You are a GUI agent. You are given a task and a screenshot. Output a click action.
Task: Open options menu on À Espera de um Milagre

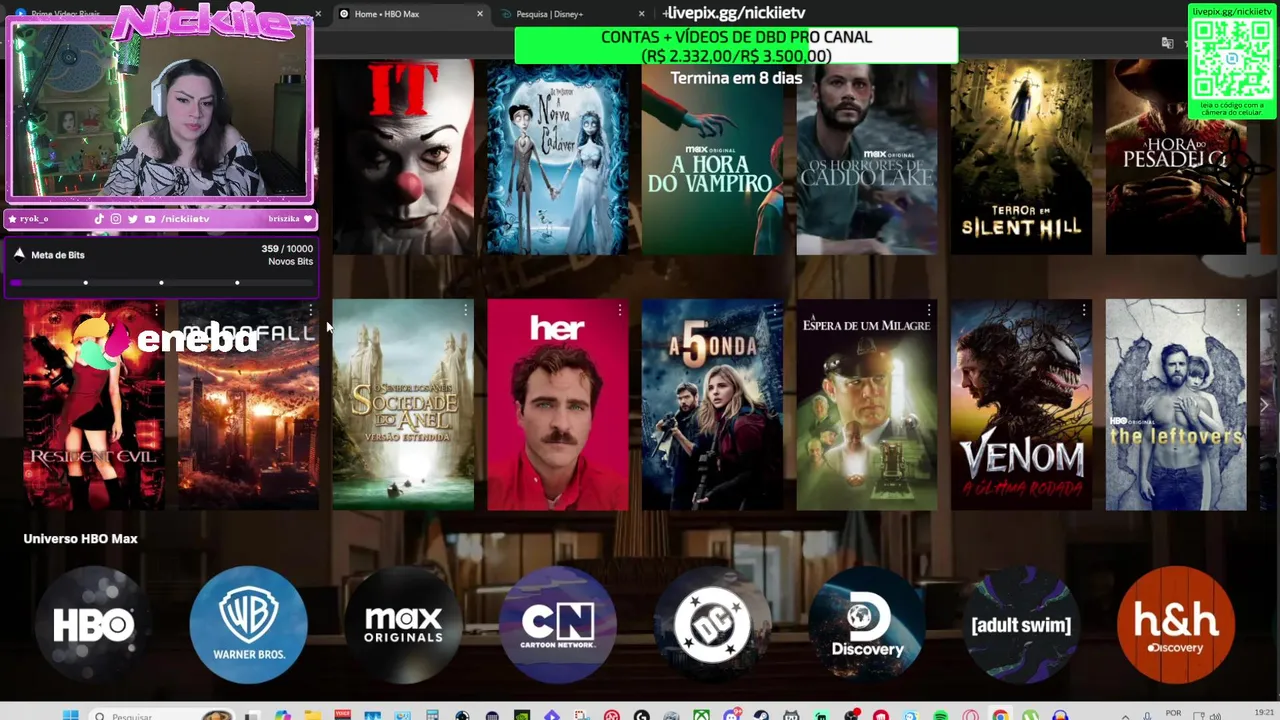(x=929, y=311)
